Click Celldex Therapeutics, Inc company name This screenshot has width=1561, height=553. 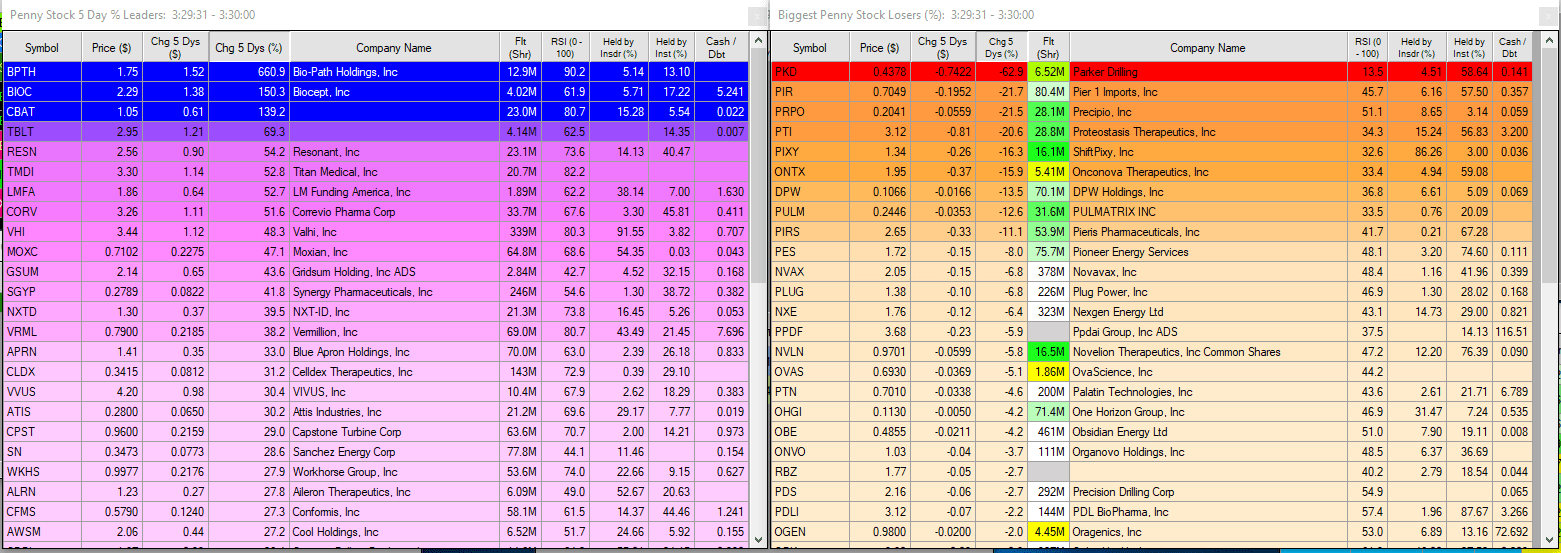click(x=352, y=372)
